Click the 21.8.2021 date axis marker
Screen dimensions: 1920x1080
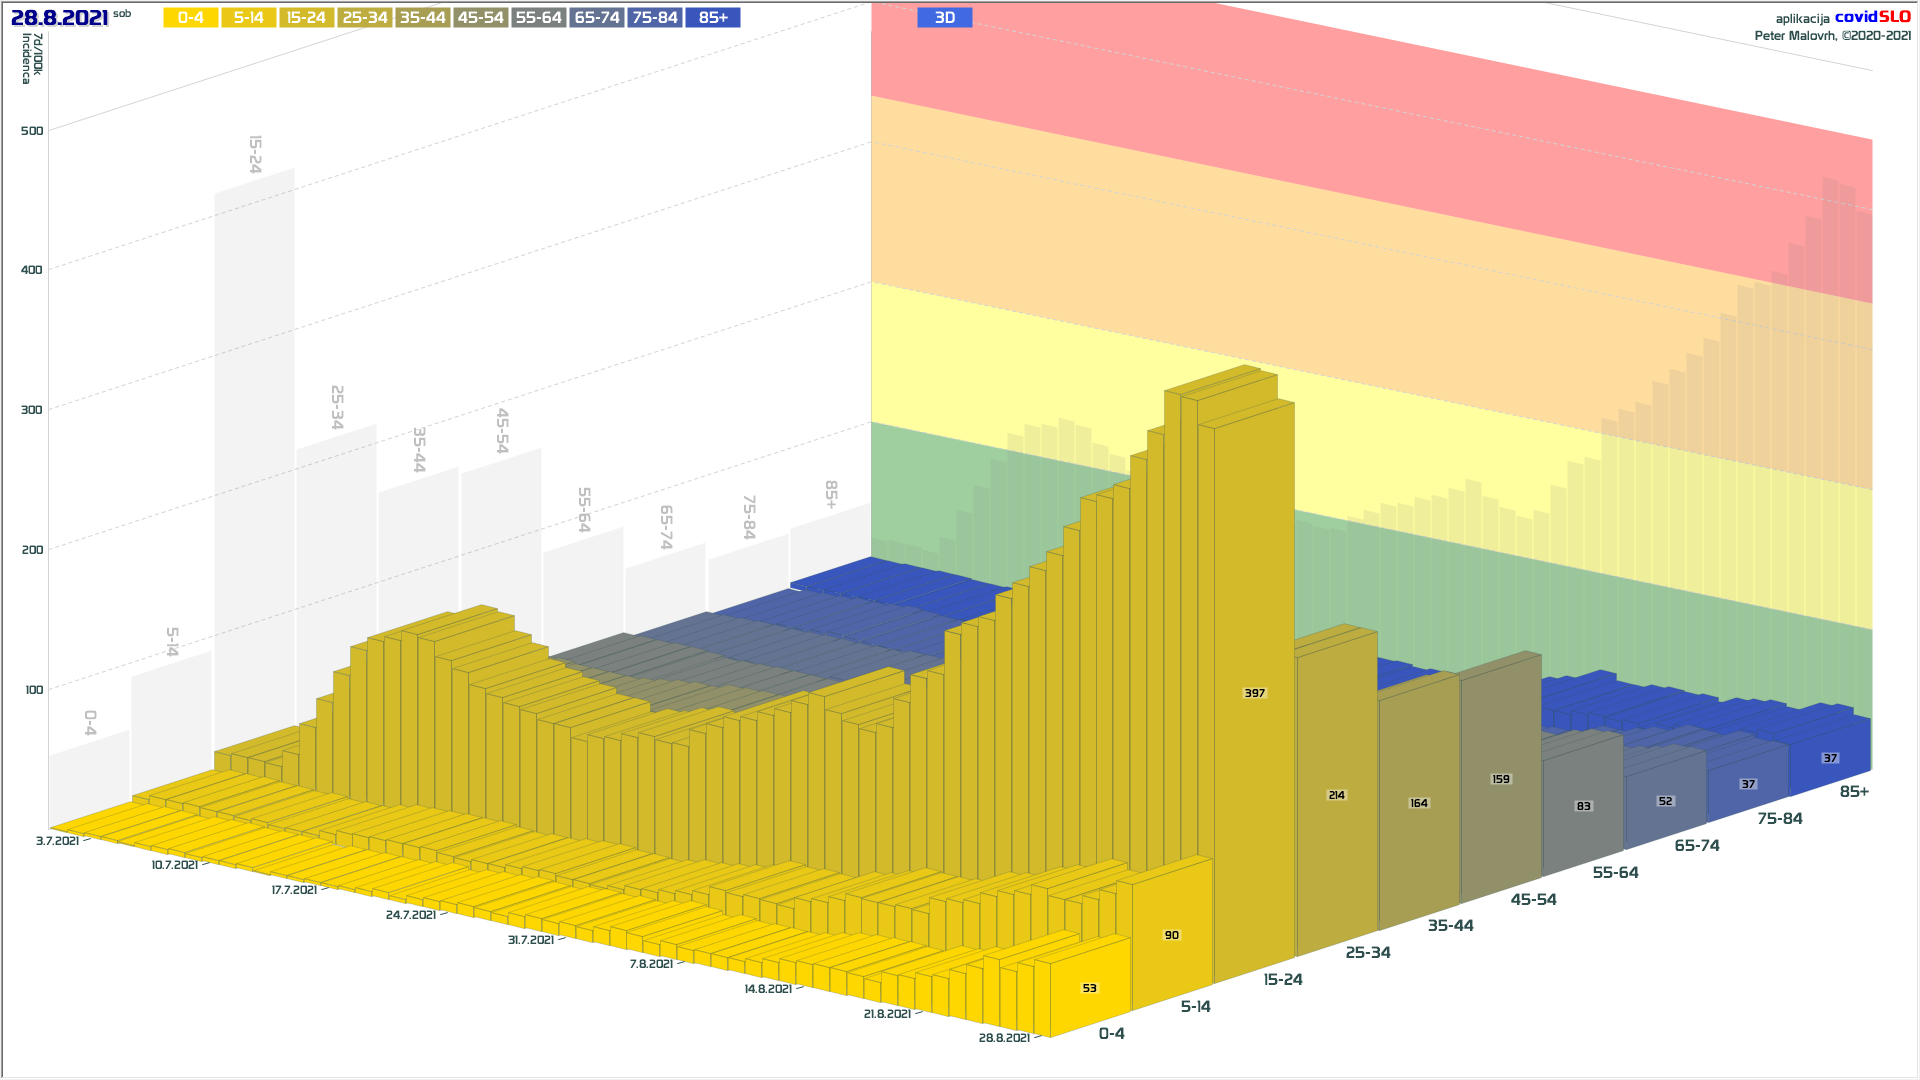pyautogui.click(x=887, y=1014)
